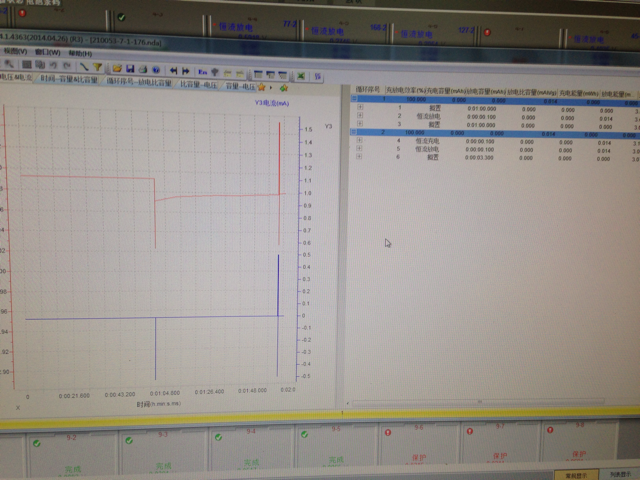The height and width of the screenshot is (480, 640).
Task: Click the second layout window icon
Action: tap(270, 75)
